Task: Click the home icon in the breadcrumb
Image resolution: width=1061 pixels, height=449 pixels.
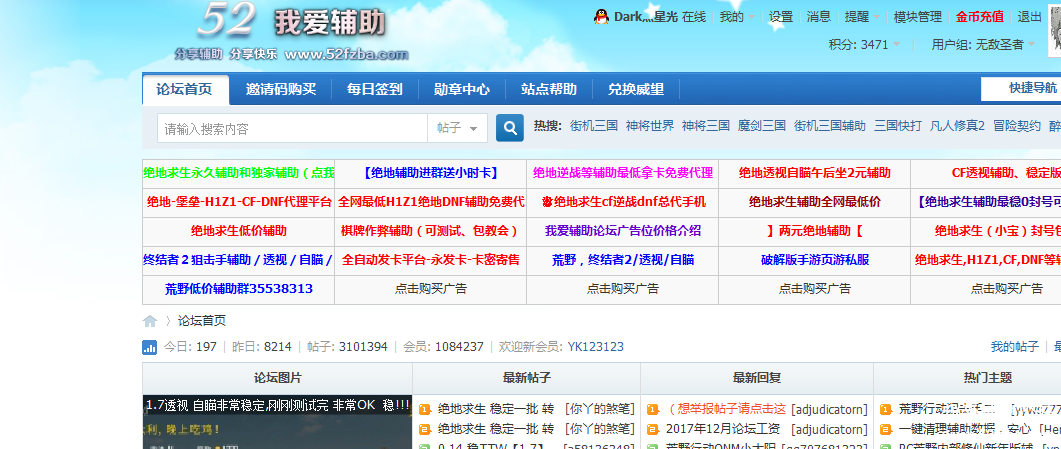Action: 150,321
